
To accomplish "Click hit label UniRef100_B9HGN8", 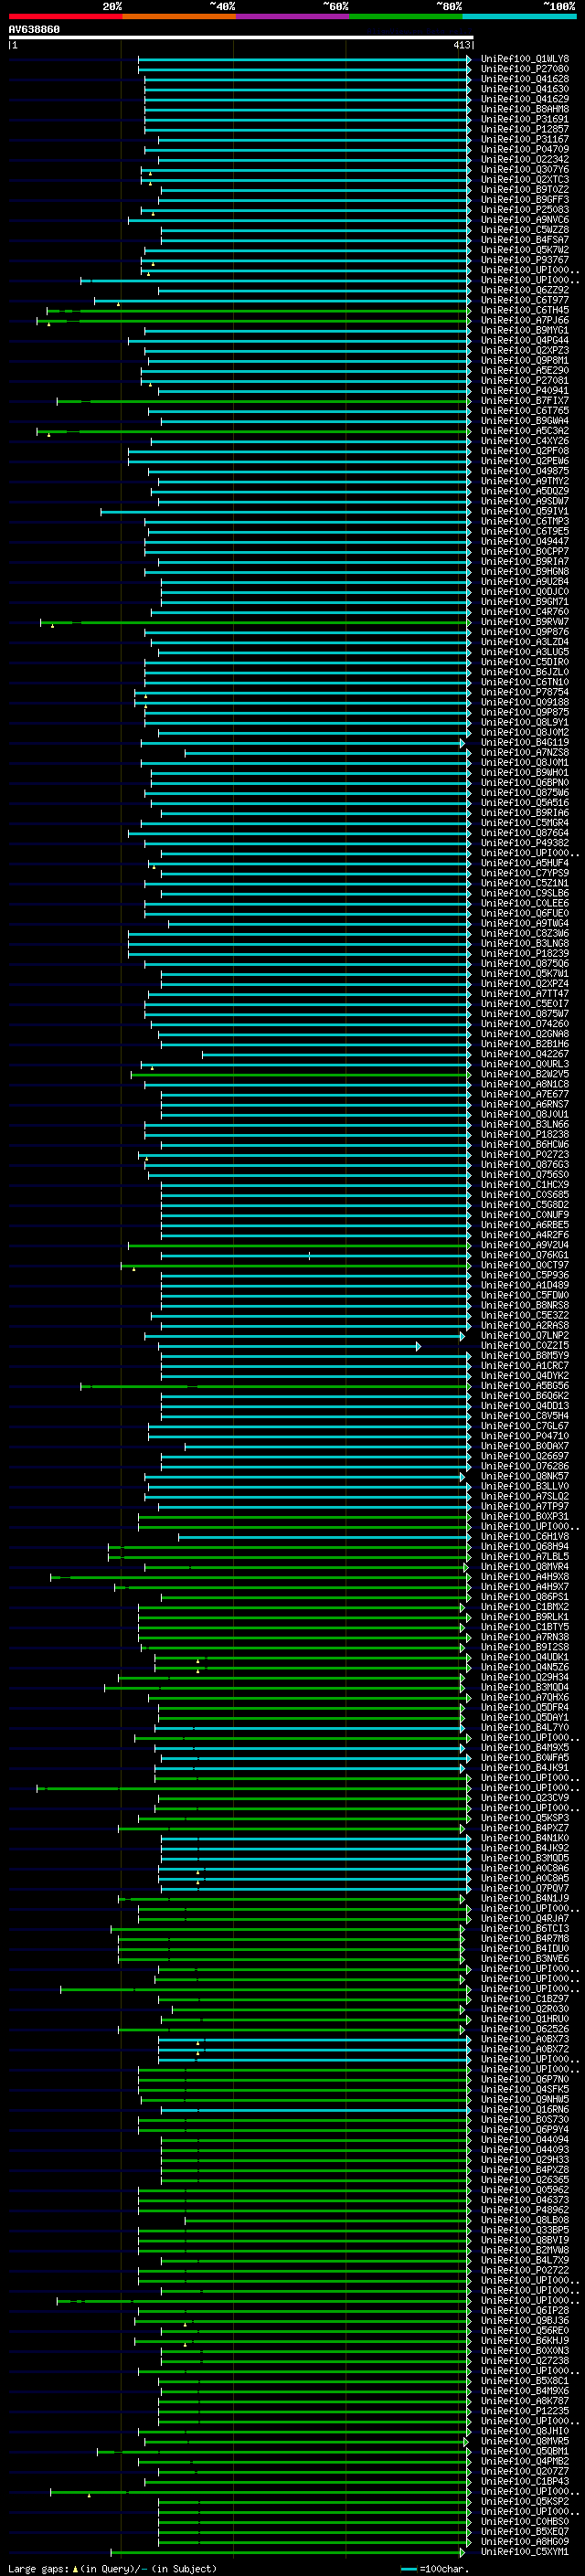I will pyautogui.click(x=525, y=572).
